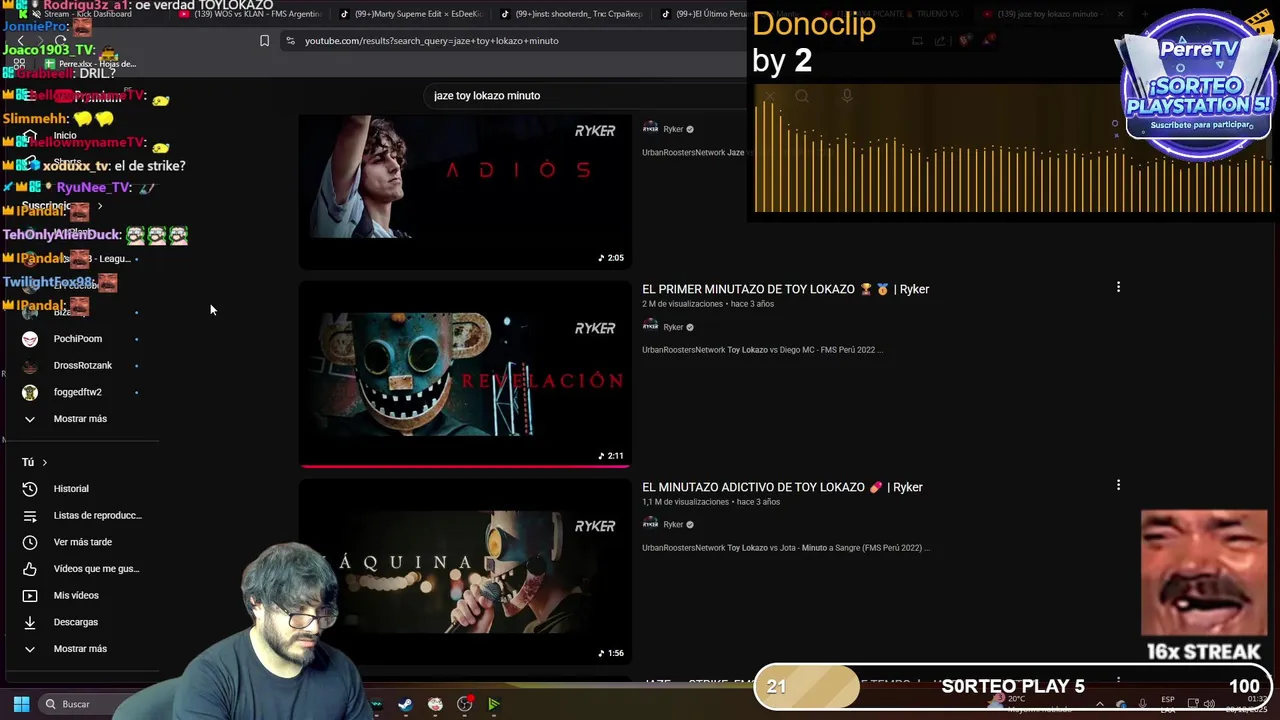Click the YouTube voice search microphone
Screen dimensions: 1280x720
coord(847,95)
